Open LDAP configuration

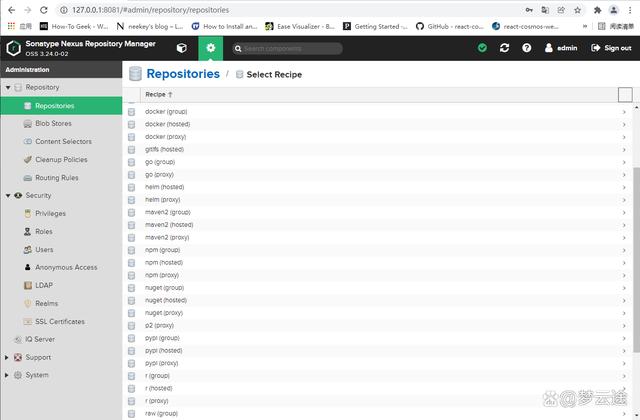coord(61,285)
